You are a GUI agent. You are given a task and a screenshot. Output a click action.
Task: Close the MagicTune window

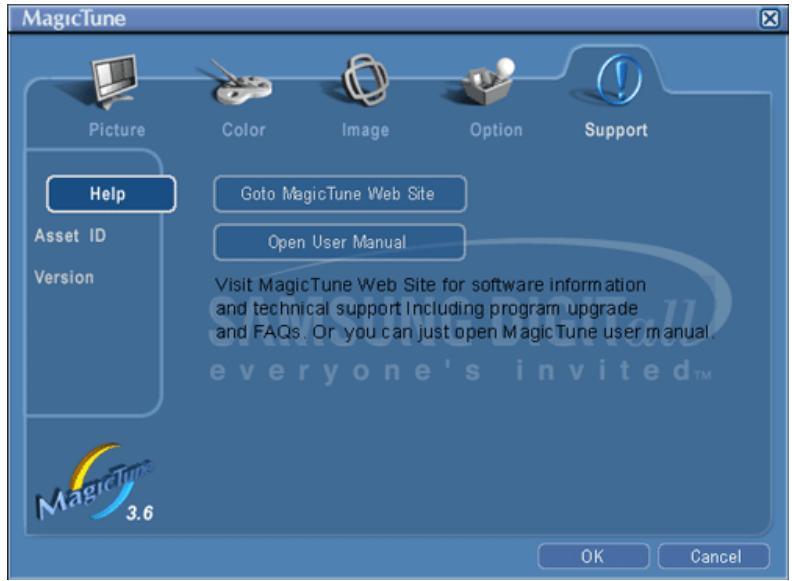(x=770, y=19)
